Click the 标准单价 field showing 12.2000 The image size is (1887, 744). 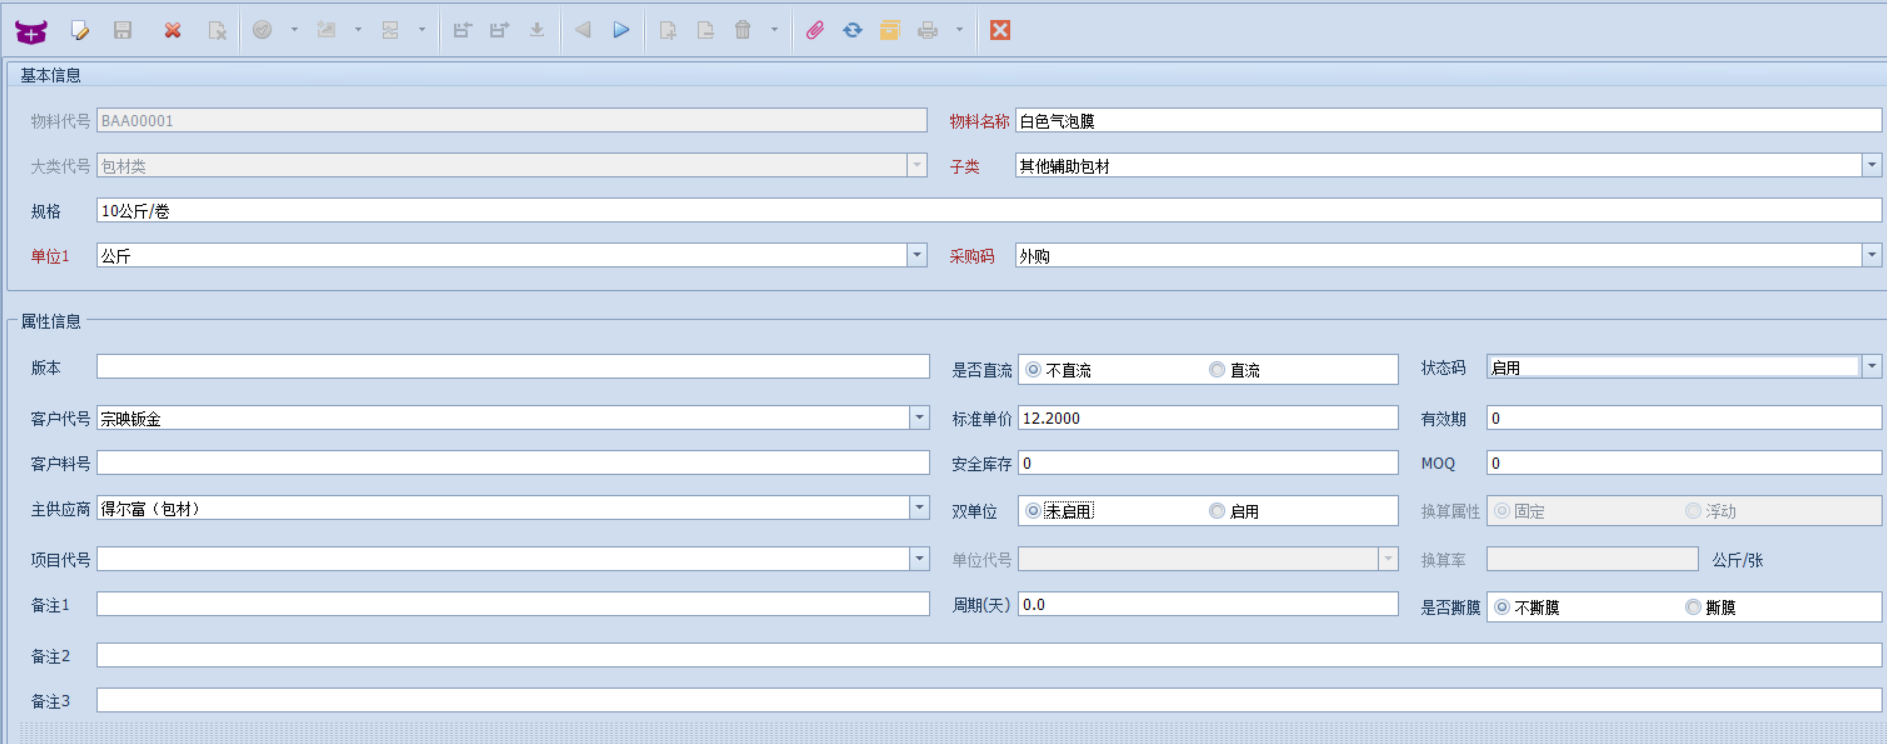coord(1208,418)
